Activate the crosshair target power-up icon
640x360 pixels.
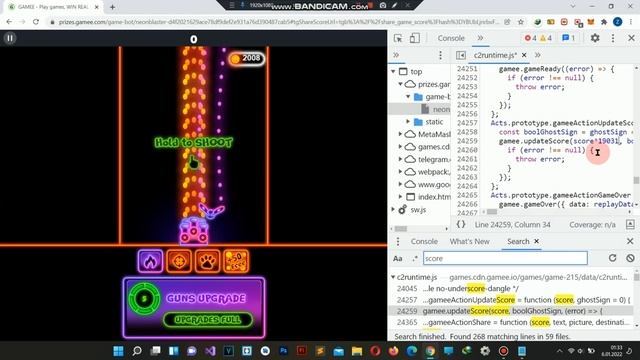(179, 261)
